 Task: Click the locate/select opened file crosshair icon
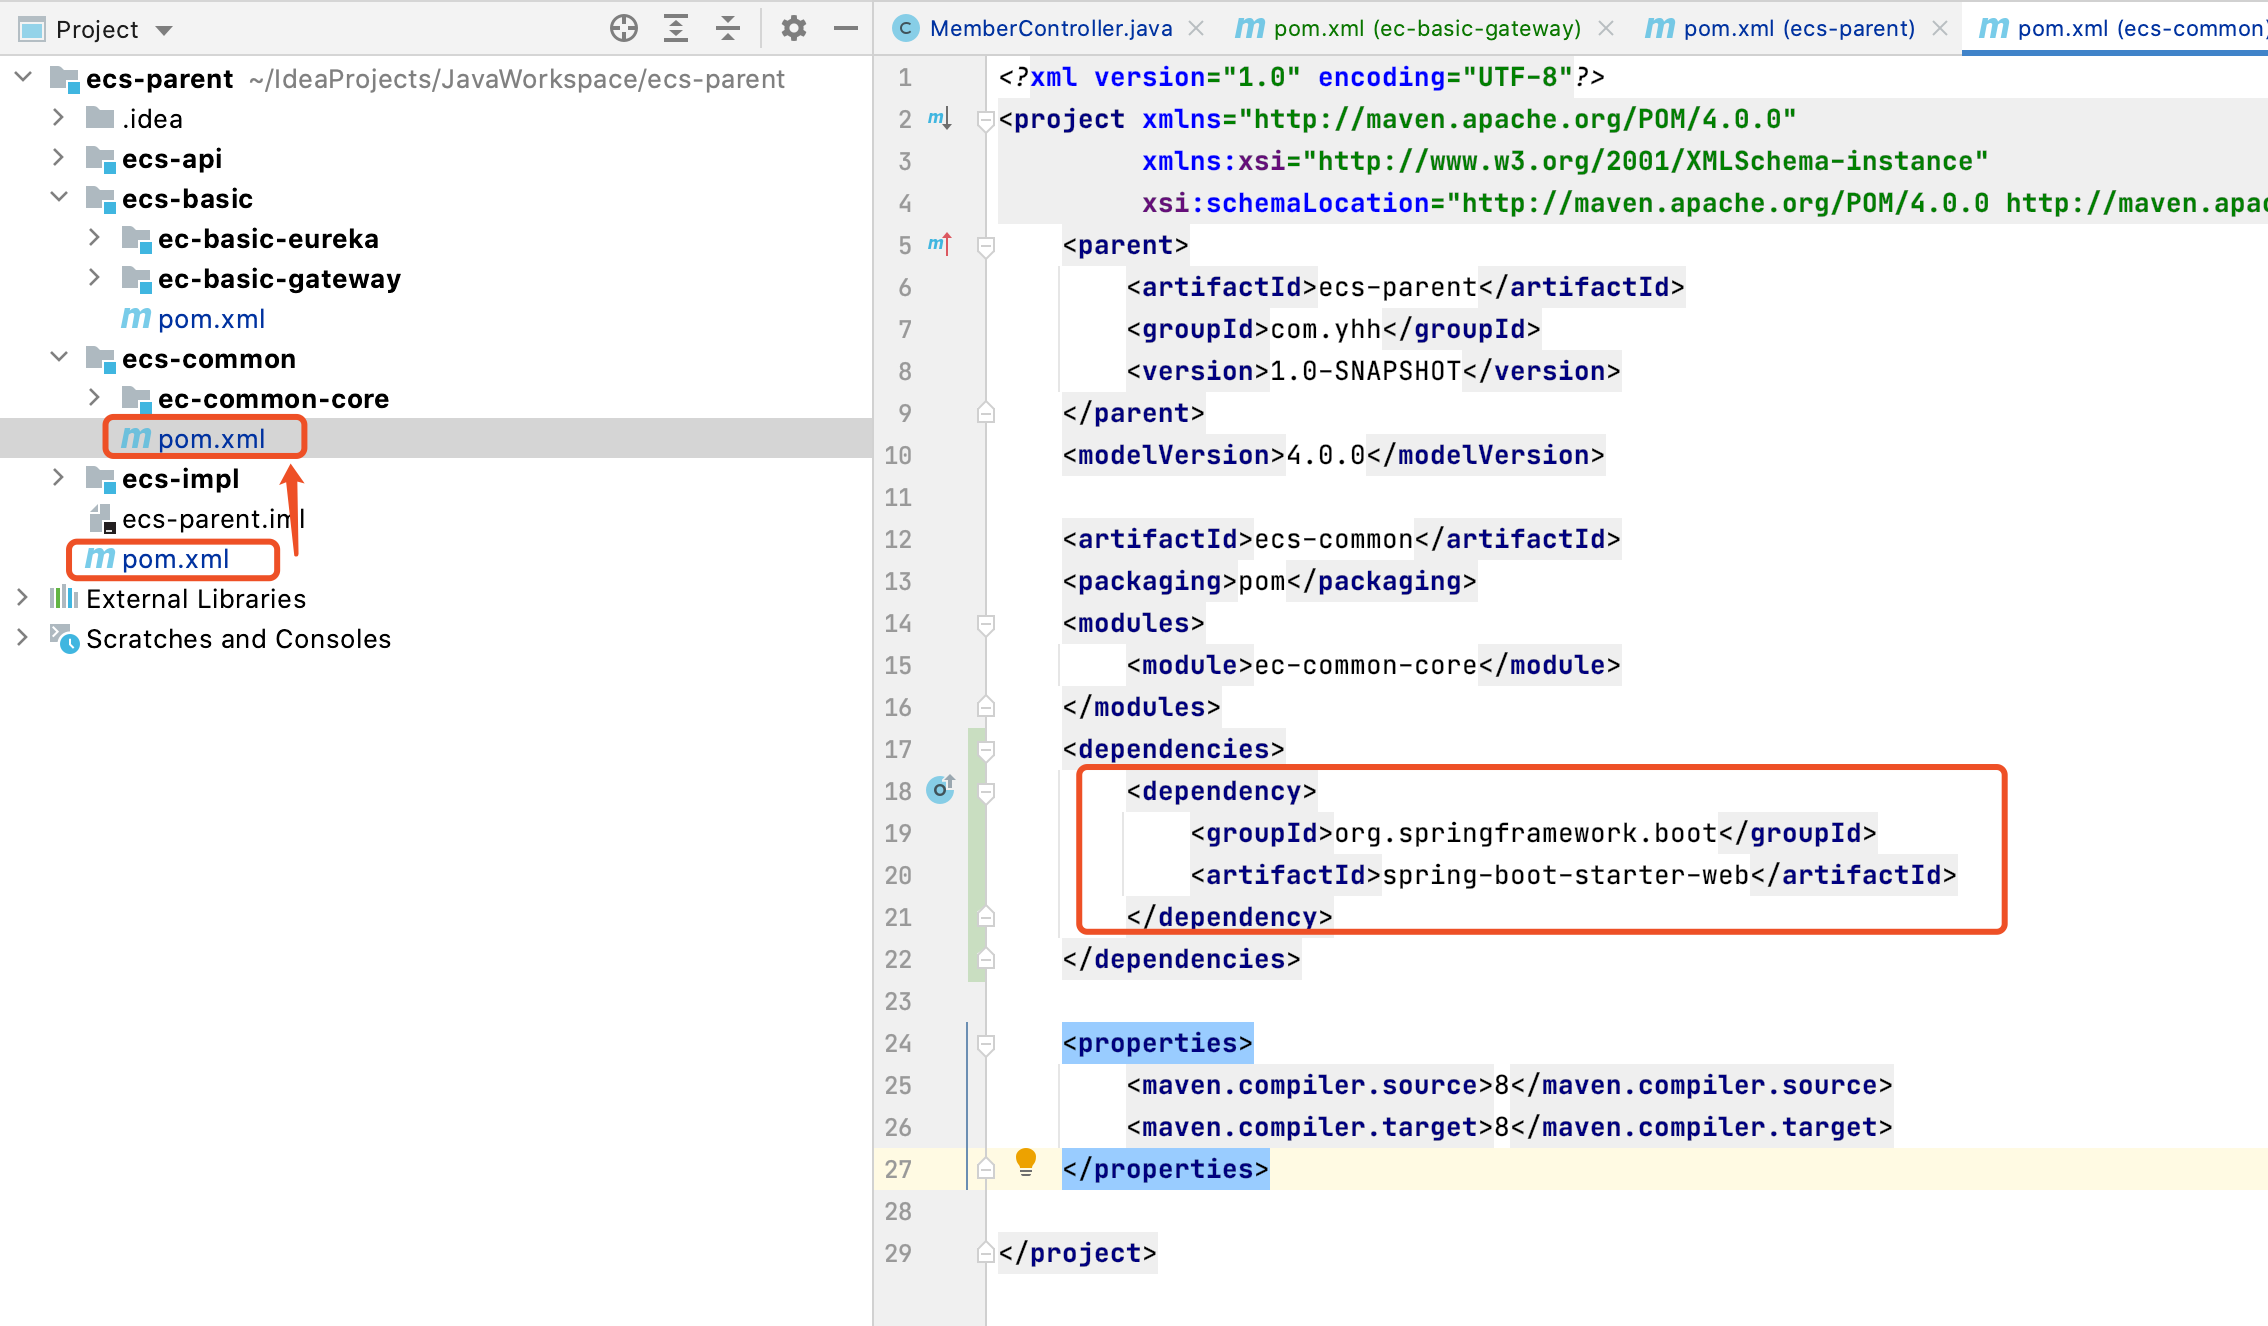[624, 28]
